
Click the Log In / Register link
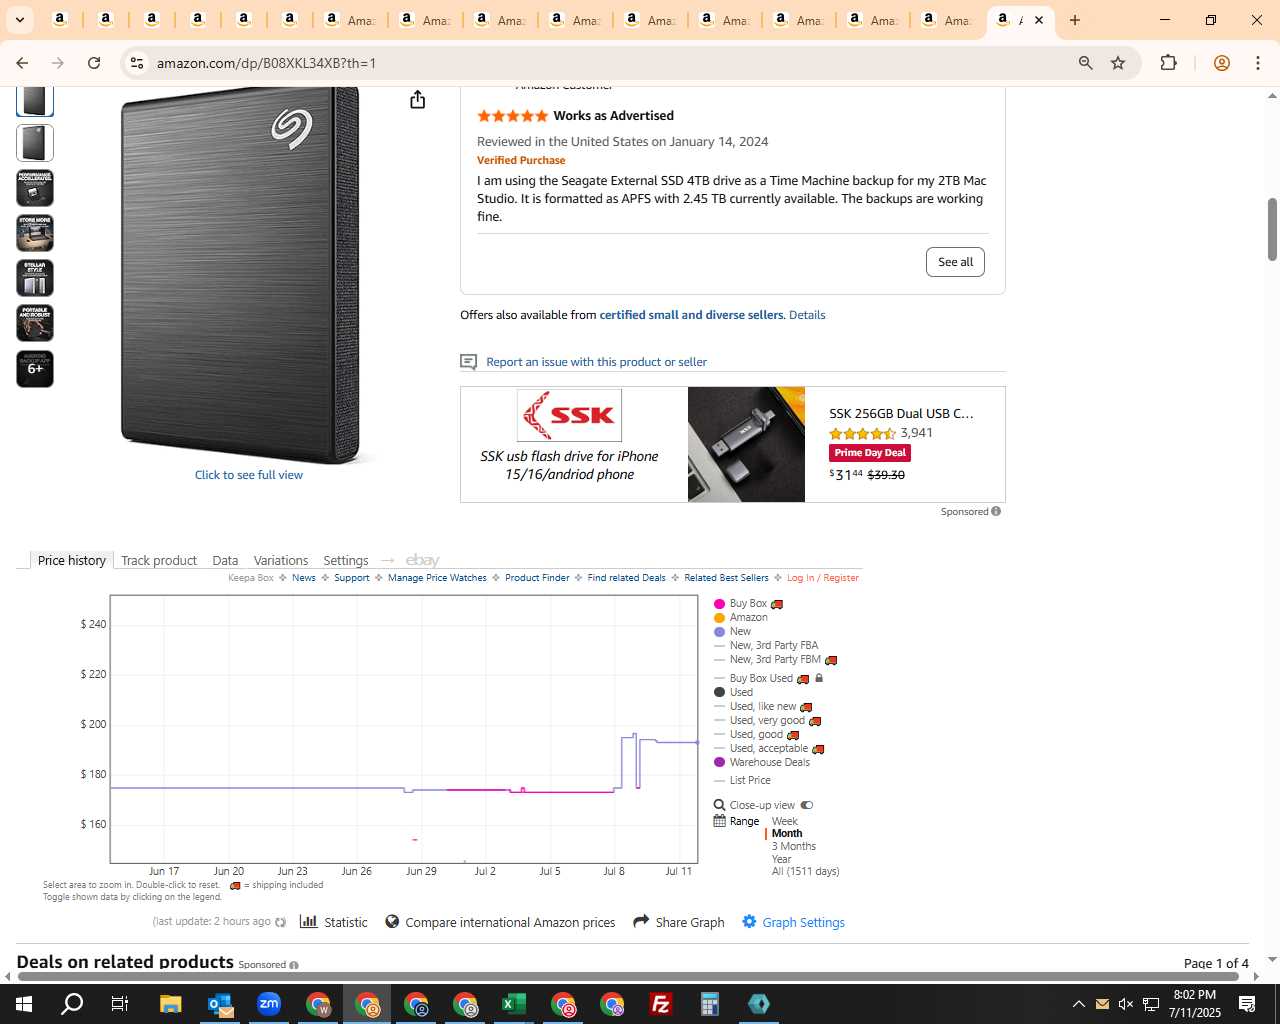coord(822,578)
